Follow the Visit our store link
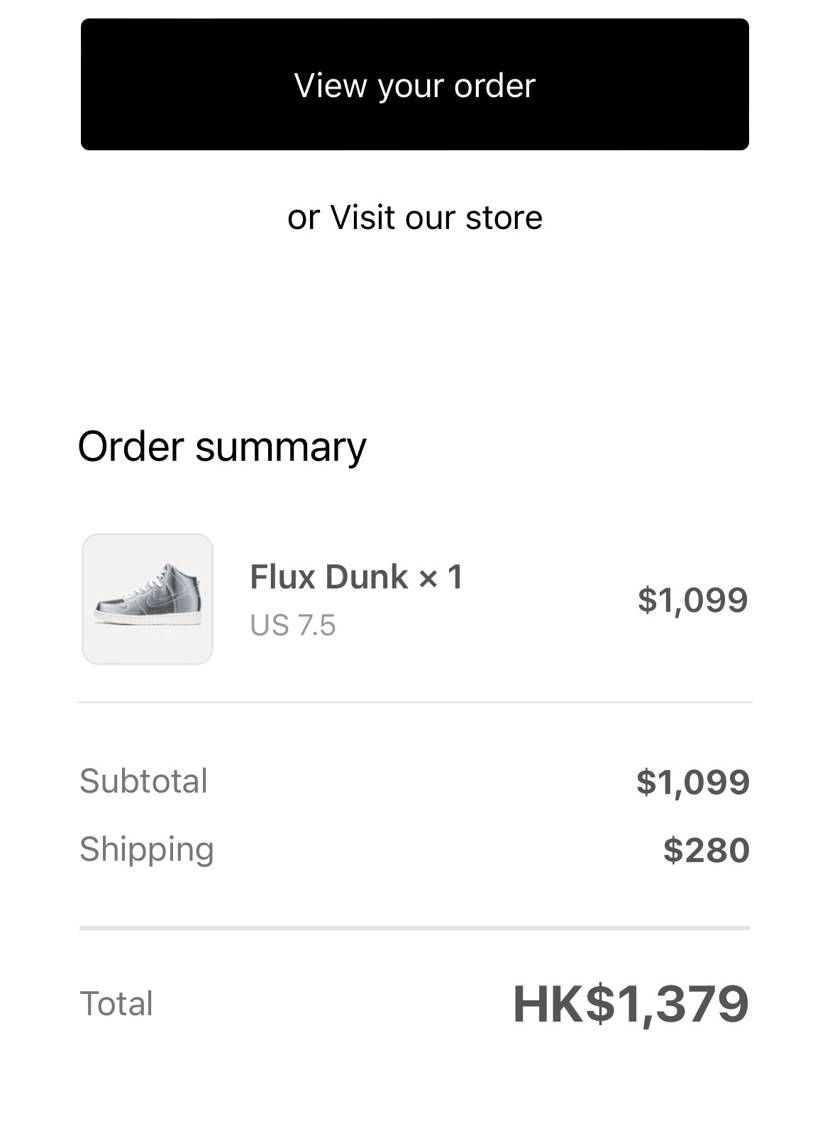The width and height of the screenshot is (830, 1123). 436,217
